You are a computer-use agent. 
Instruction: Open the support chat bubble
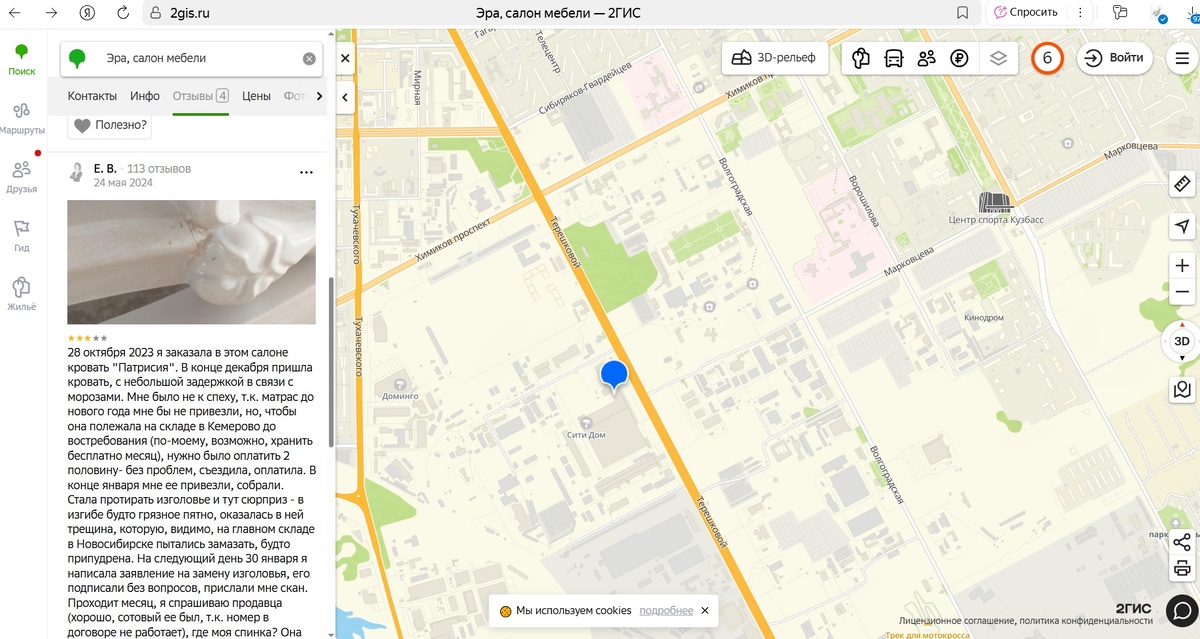[x=1181, y=609]
